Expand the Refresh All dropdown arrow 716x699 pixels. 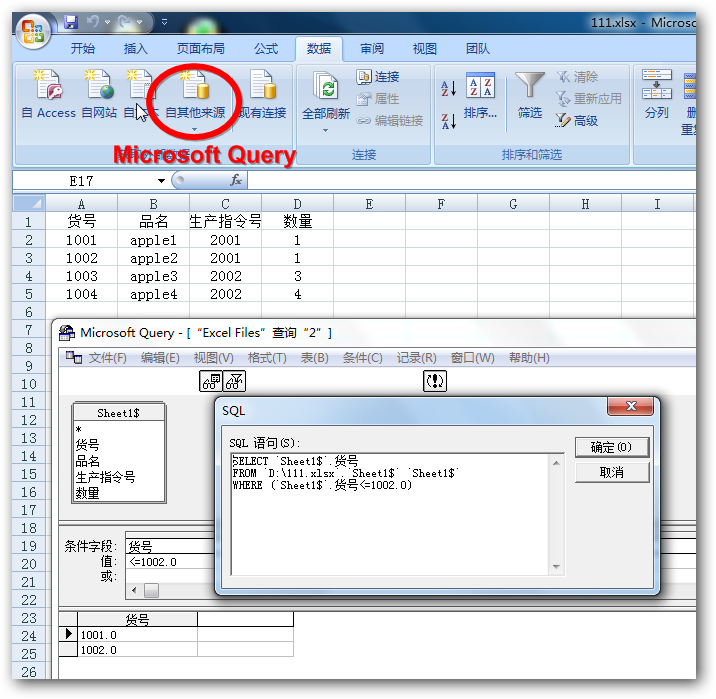pos(326,131)
